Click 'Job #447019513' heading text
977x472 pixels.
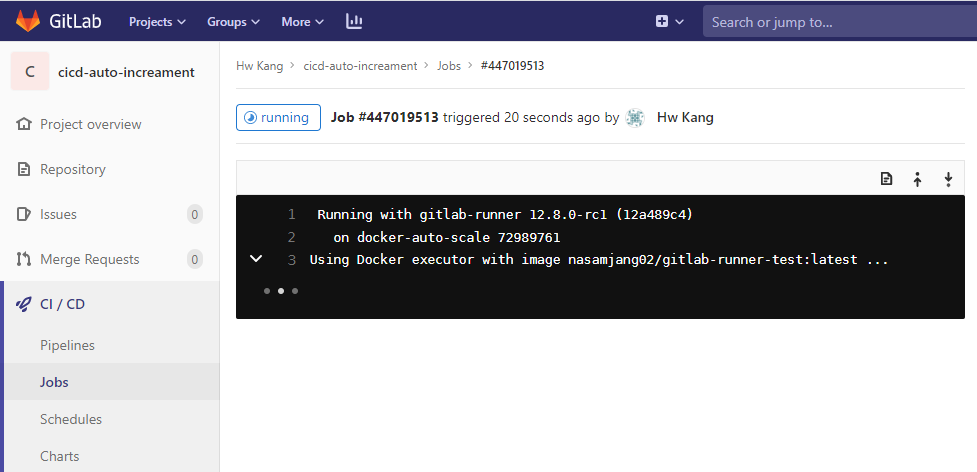click(x=384, y=117)
